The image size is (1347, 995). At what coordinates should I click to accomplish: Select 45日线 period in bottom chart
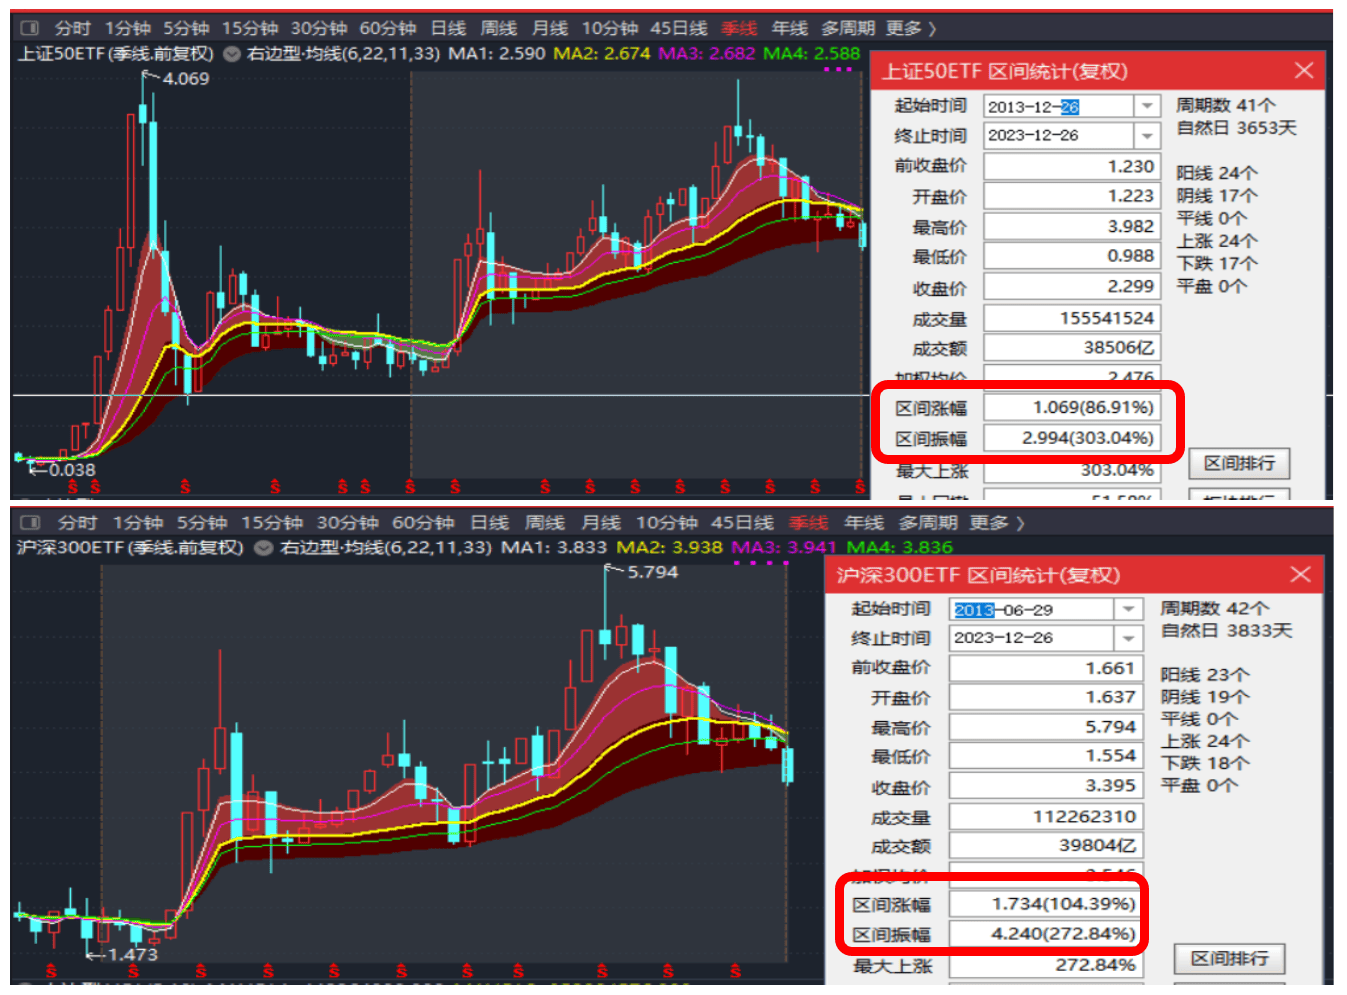coord(742,522)
